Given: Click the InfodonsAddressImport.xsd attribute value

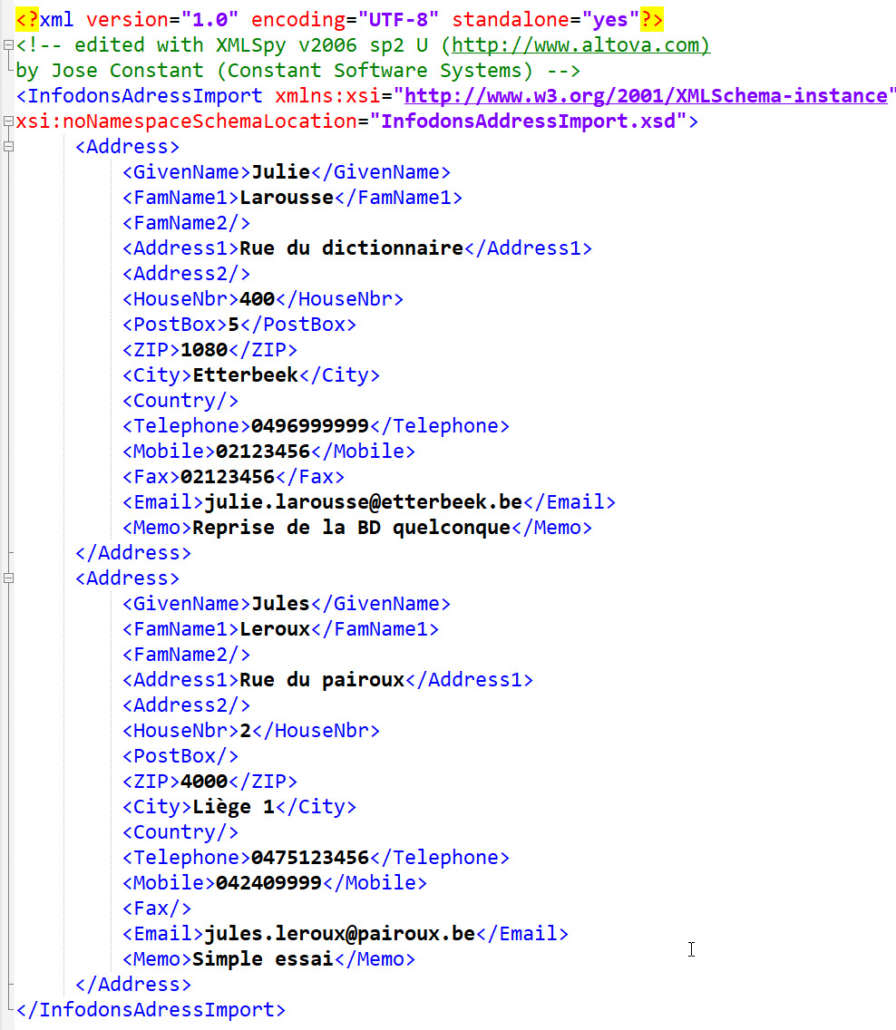Looking at the screenshot, I should coord(529,122).
